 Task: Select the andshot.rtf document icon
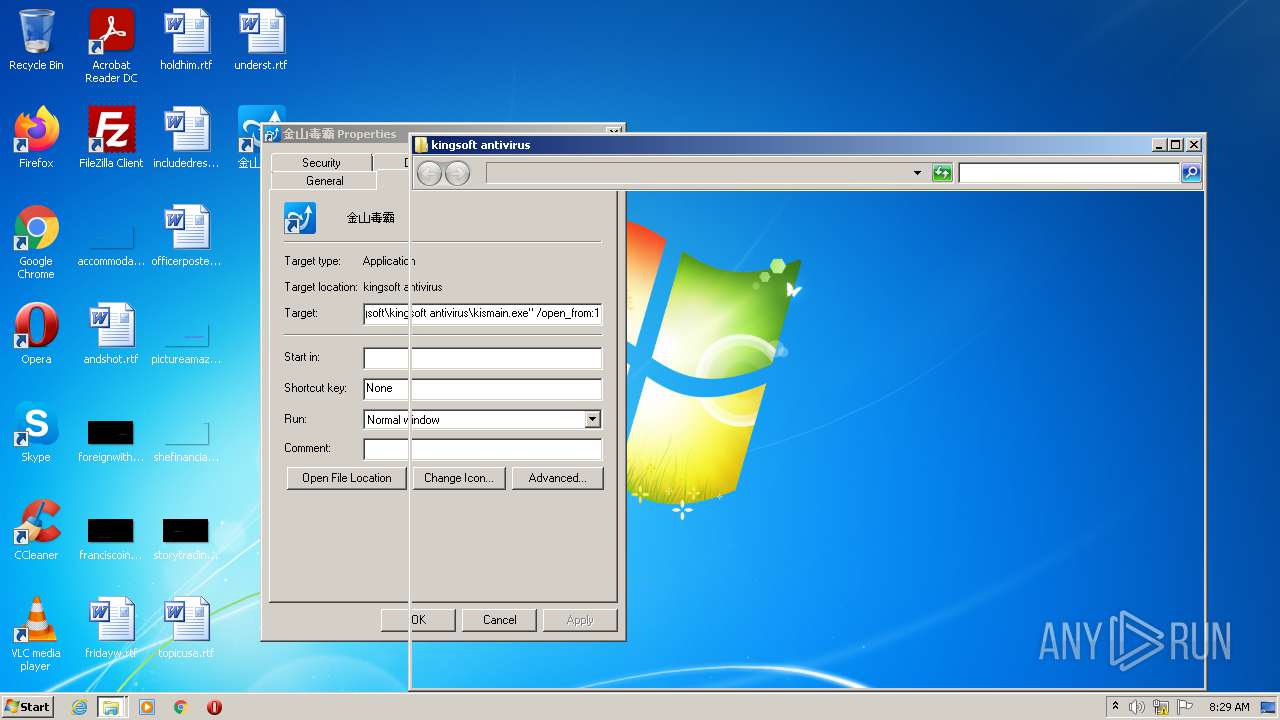[x=111, y=334]
